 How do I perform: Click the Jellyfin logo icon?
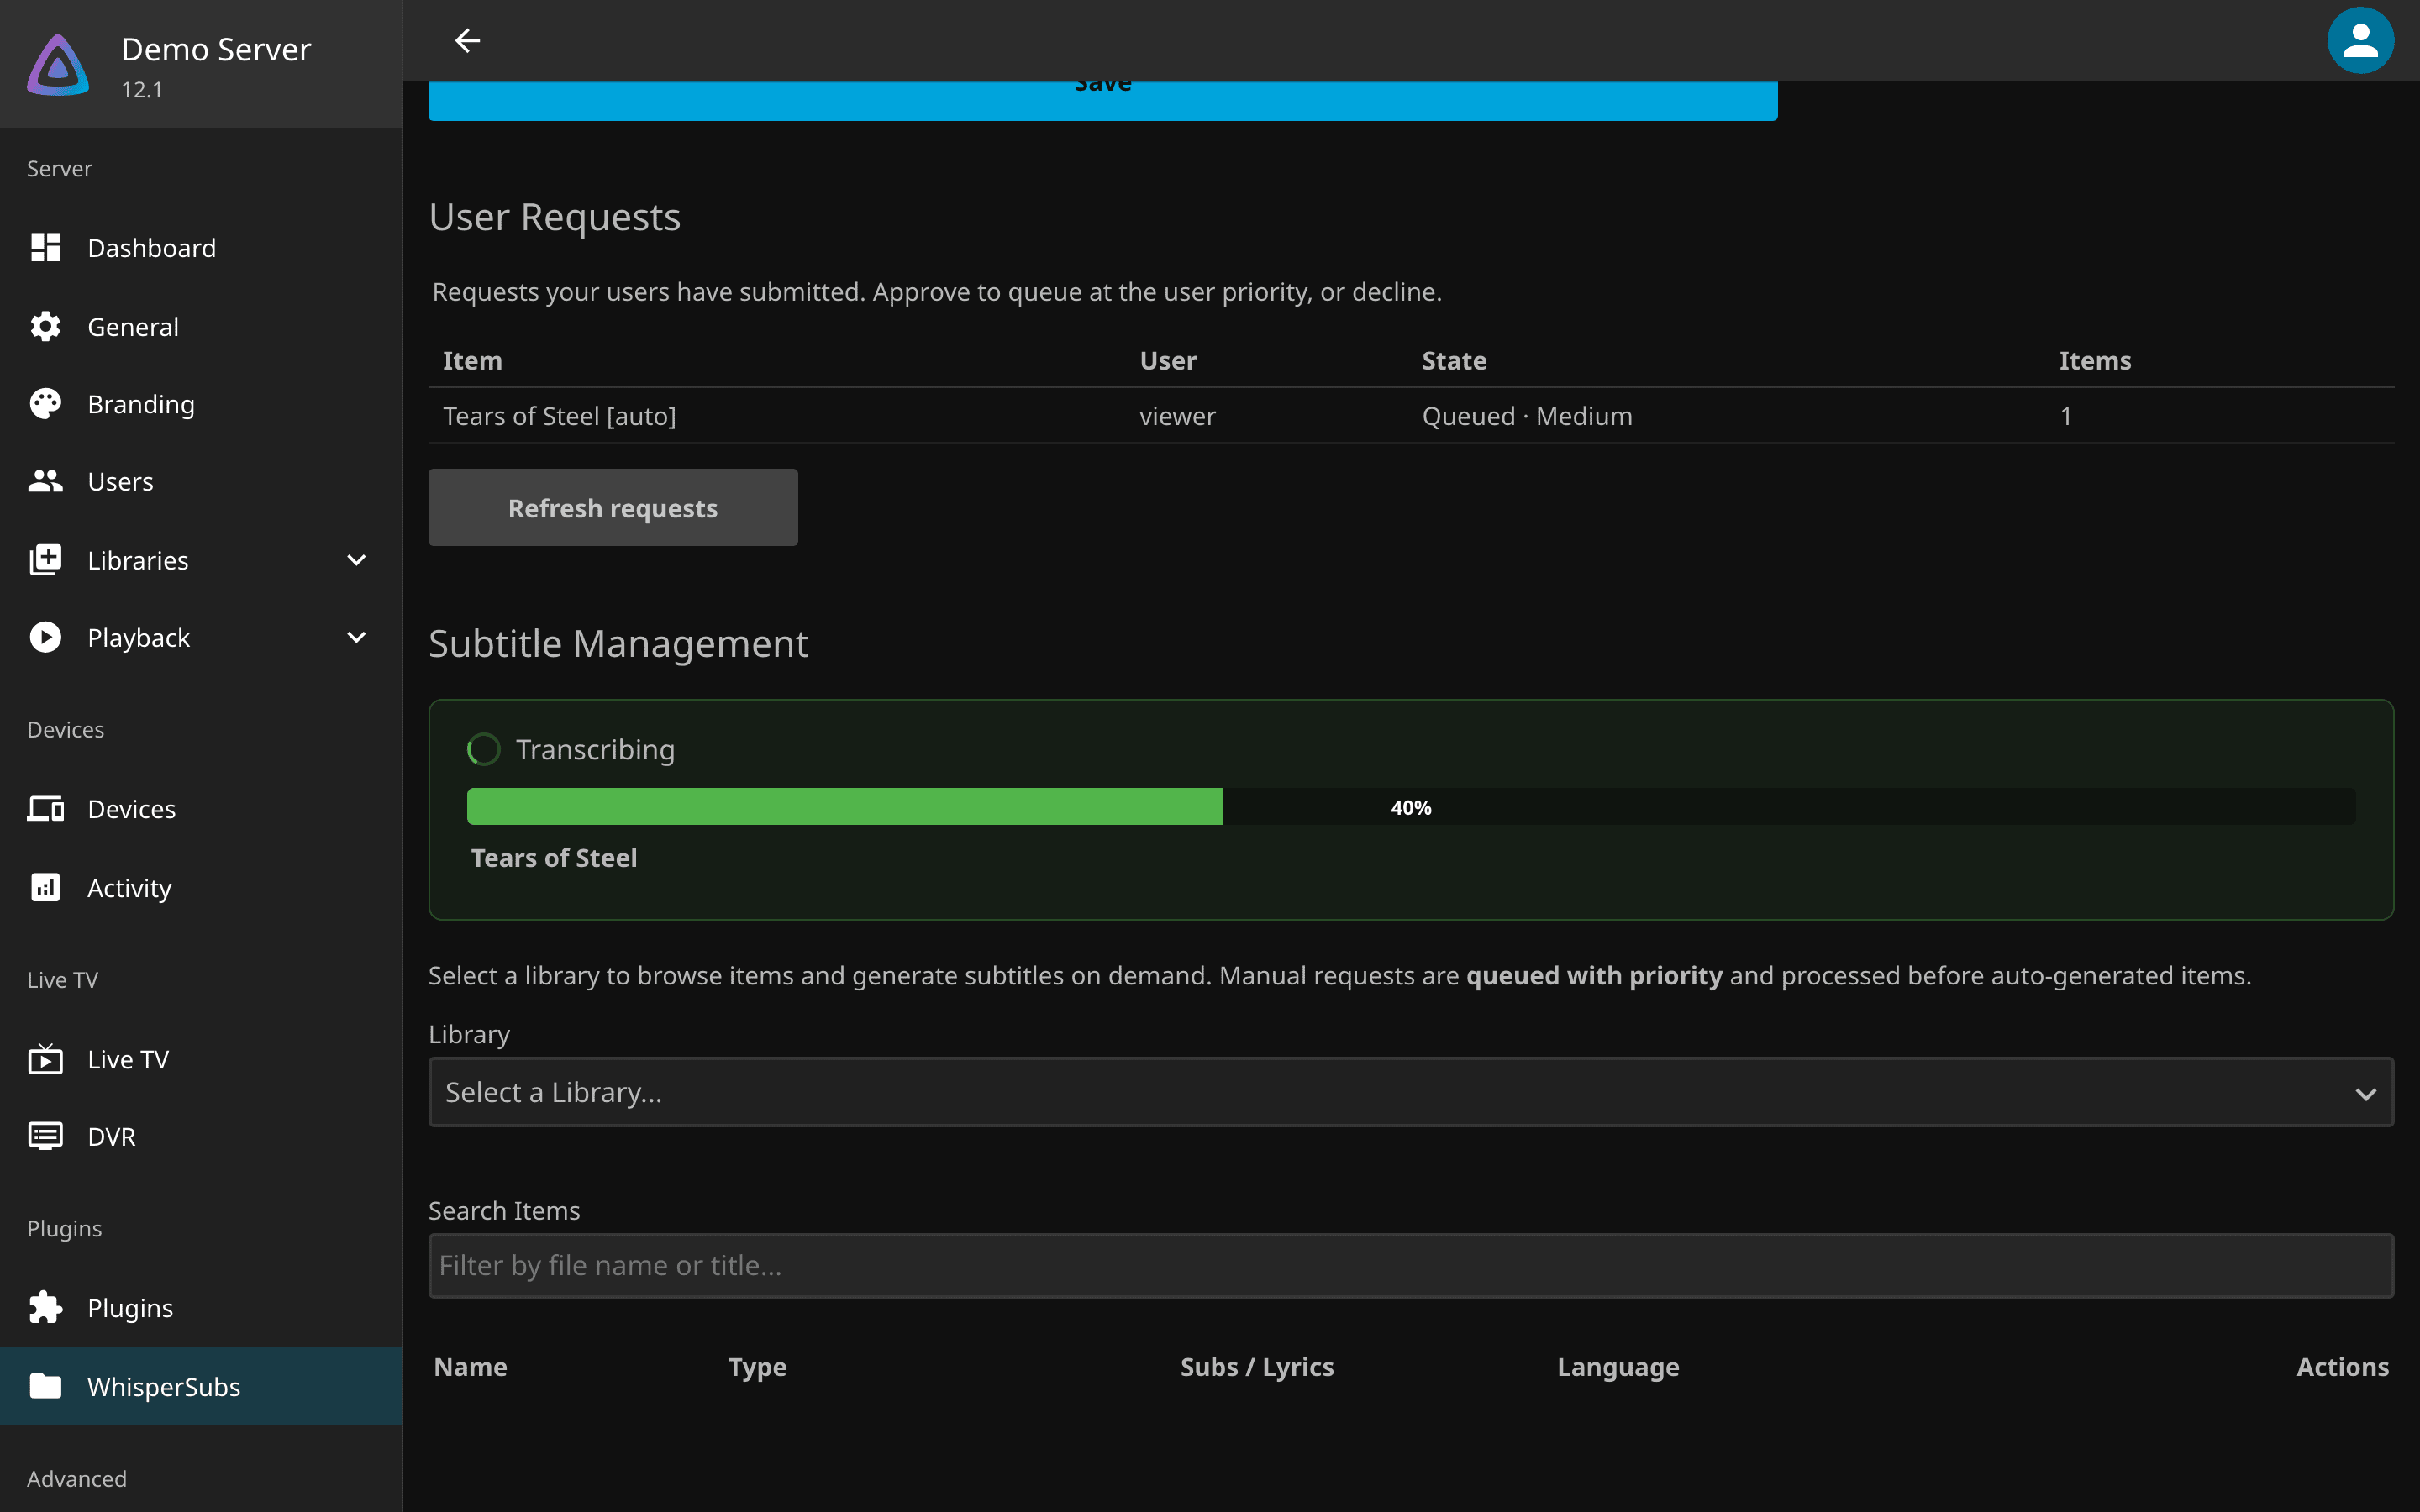click(x=58, y=64)
